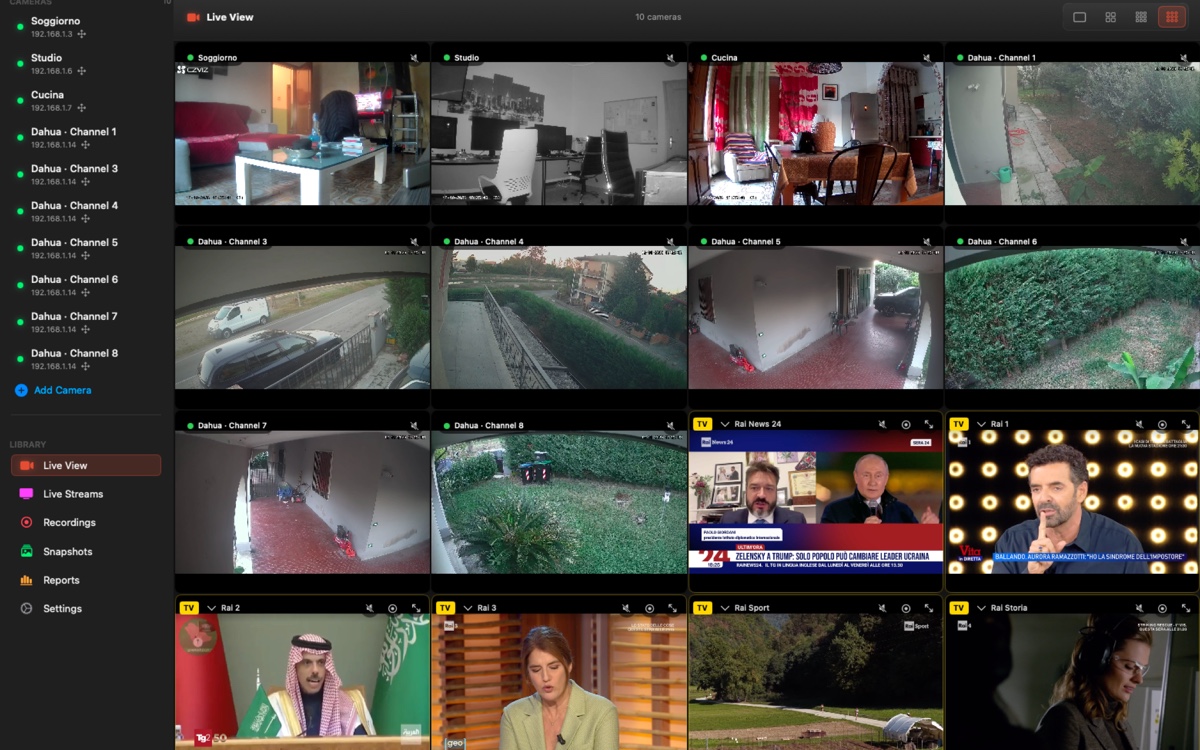Expand Rai News 24 tile to fullscreen

tap(929, 424)
